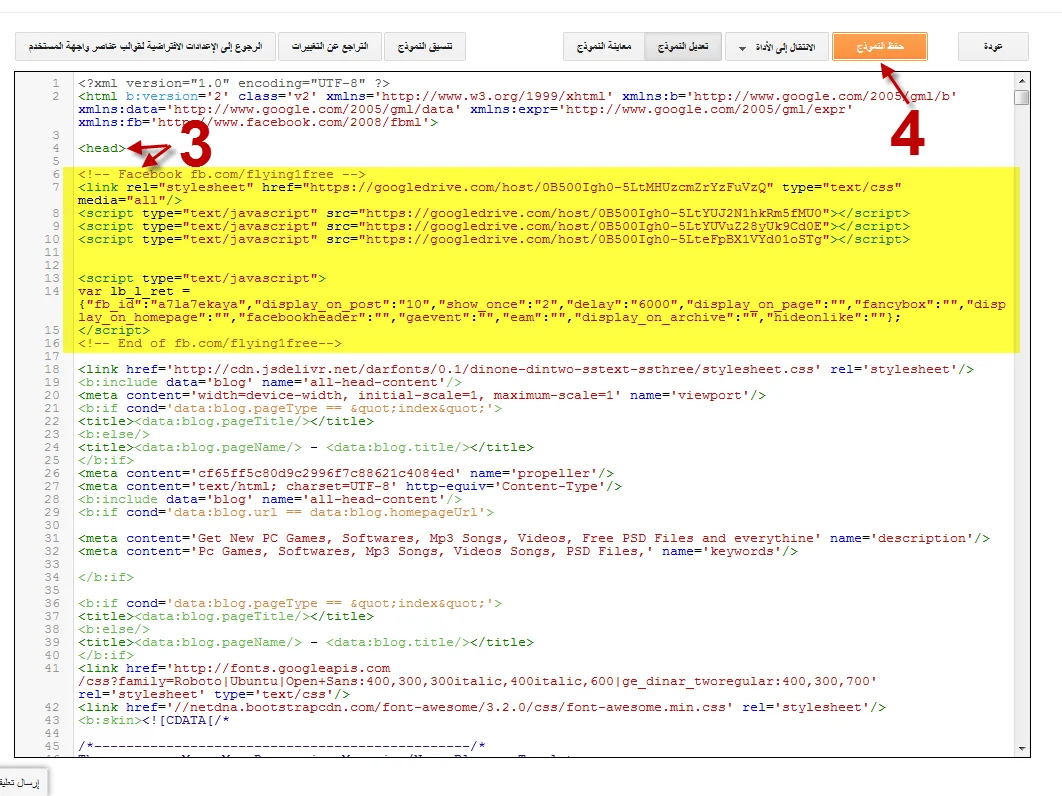Click the vertical scrollbar thumb

[1020, 97]
